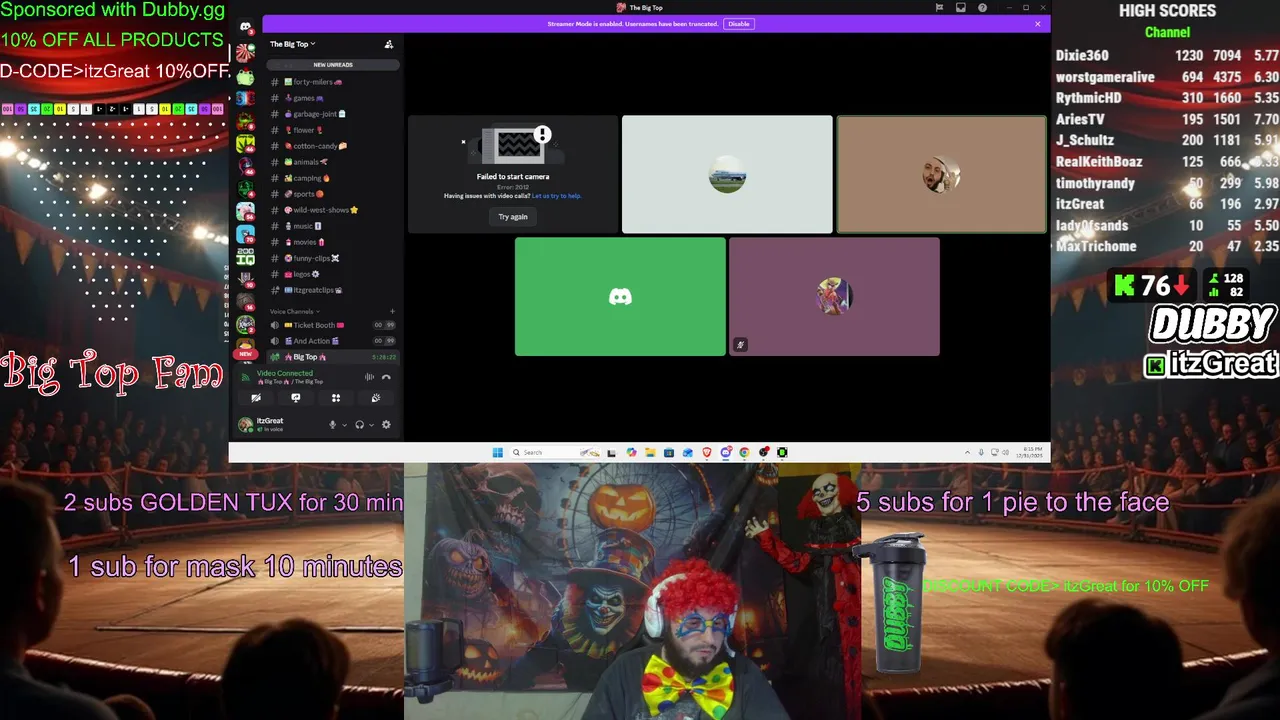Dismiss the Streamer Mode banner

[1038, 24]
